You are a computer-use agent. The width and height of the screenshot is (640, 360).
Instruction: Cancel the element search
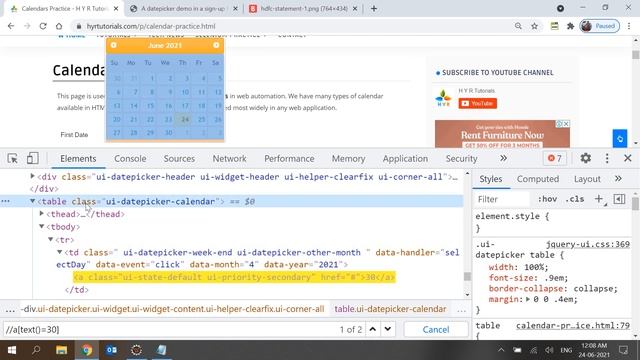[x=436, y=329]
